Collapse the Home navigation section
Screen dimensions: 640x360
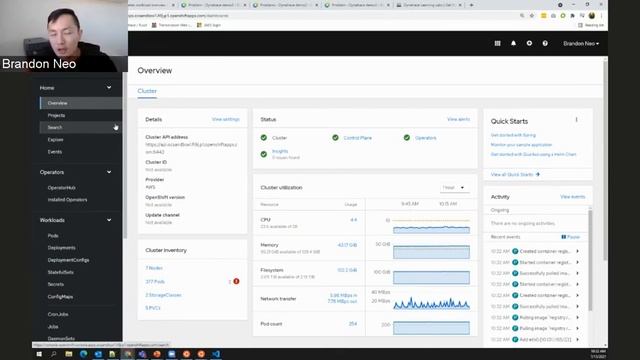pyautogui.click(x=109, y=87)
